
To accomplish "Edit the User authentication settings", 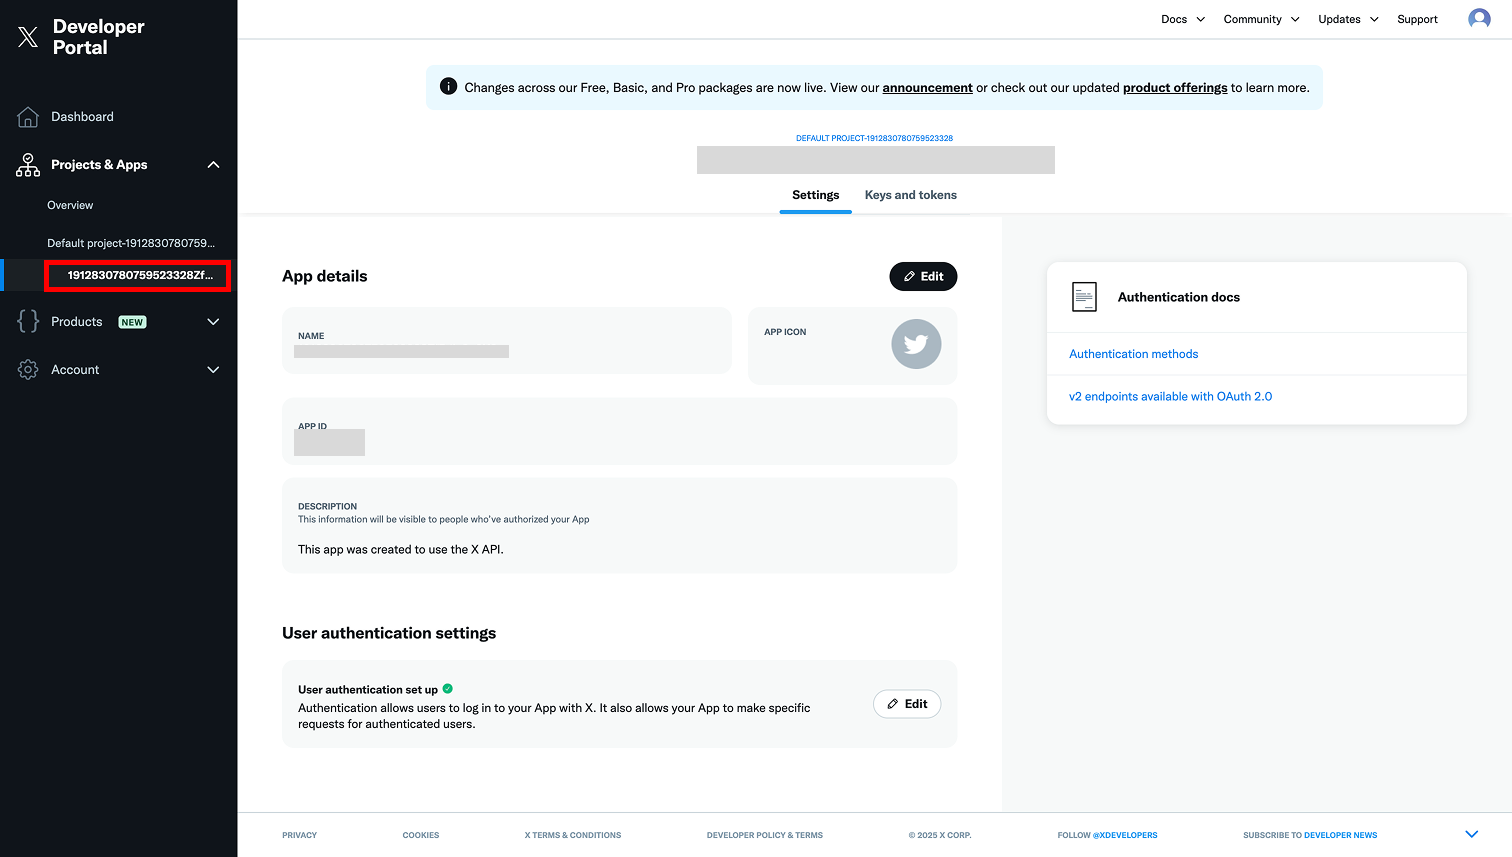I will [907, 704].
